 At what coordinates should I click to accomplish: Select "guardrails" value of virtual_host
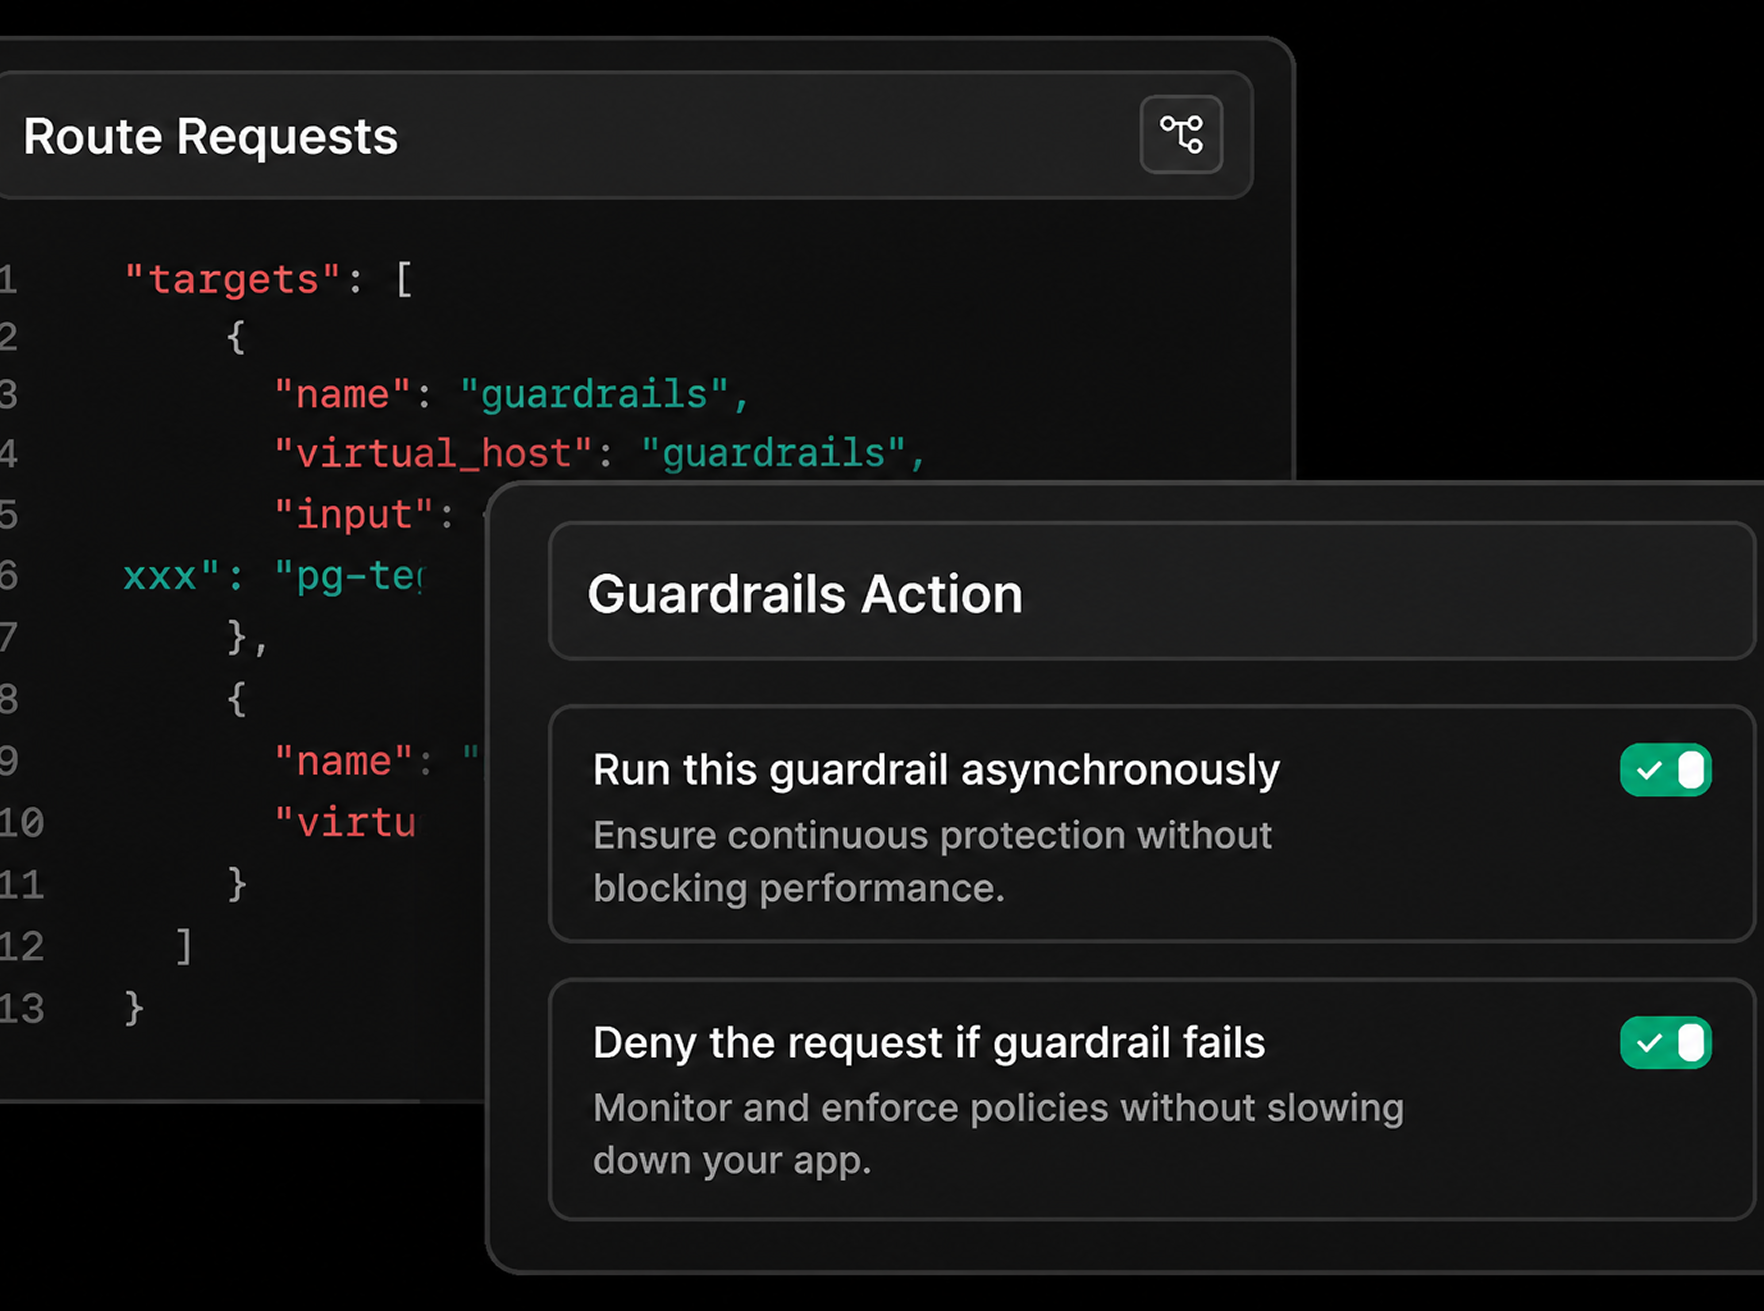[773, 454]
